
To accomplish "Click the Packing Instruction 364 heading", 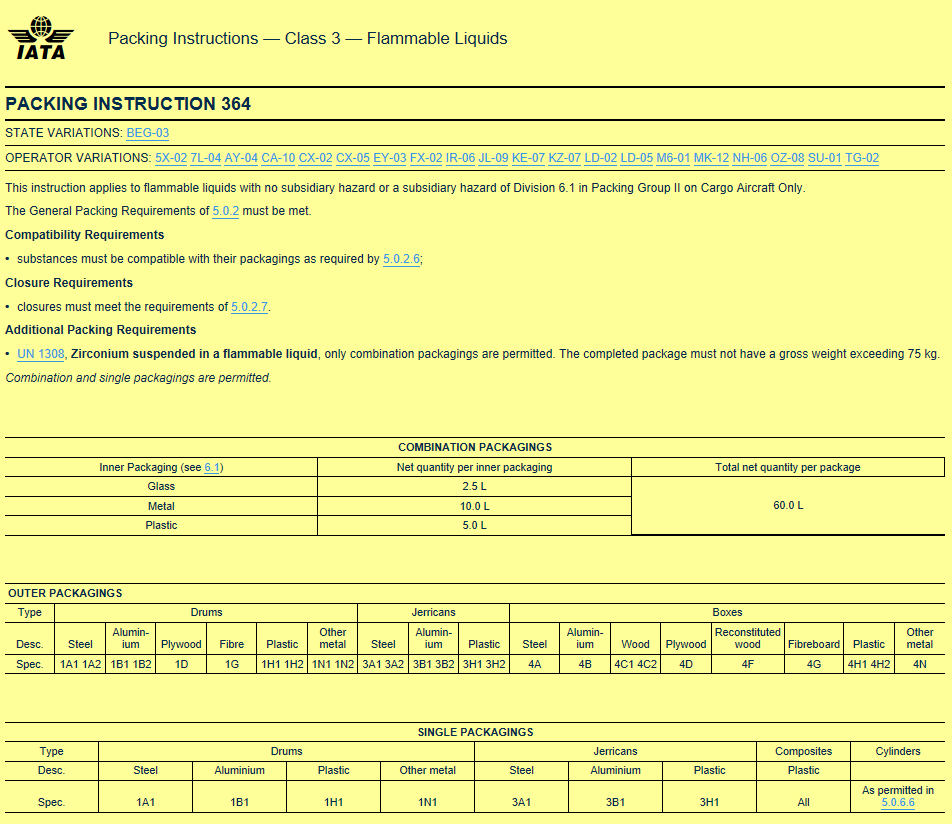I will pyautogui.click(x=128, y=103).
